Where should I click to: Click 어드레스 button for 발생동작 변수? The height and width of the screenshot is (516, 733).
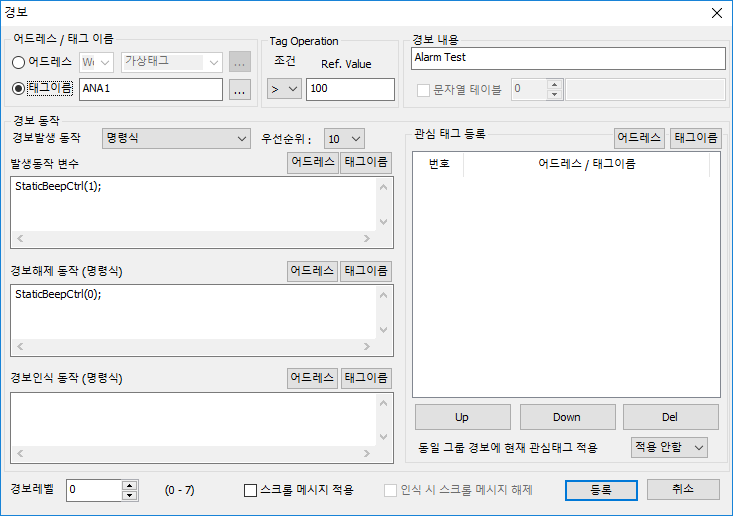point(313,162)
